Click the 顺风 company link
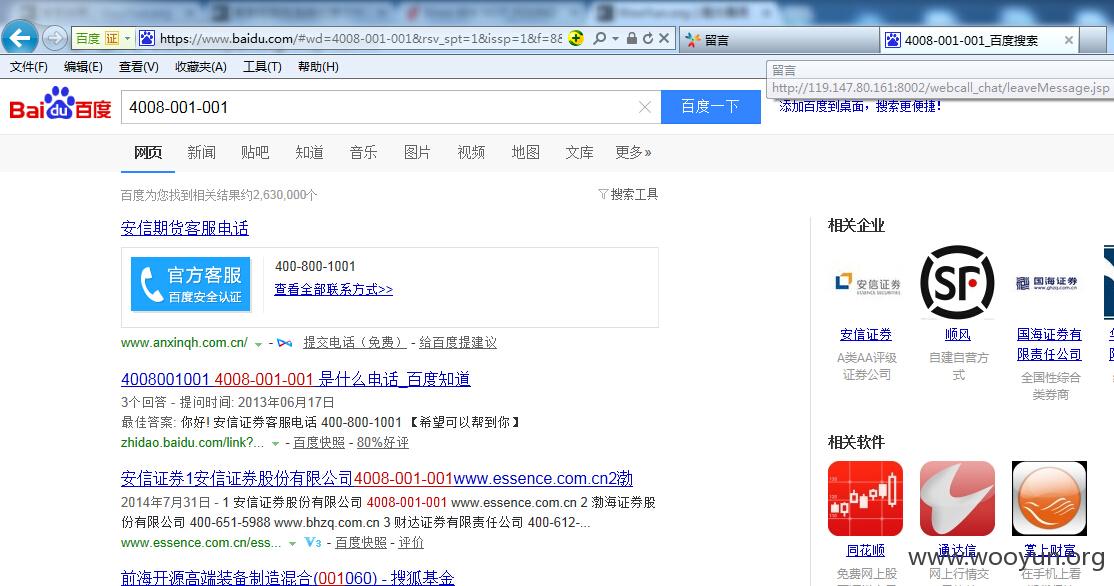 tap(958, 335)
